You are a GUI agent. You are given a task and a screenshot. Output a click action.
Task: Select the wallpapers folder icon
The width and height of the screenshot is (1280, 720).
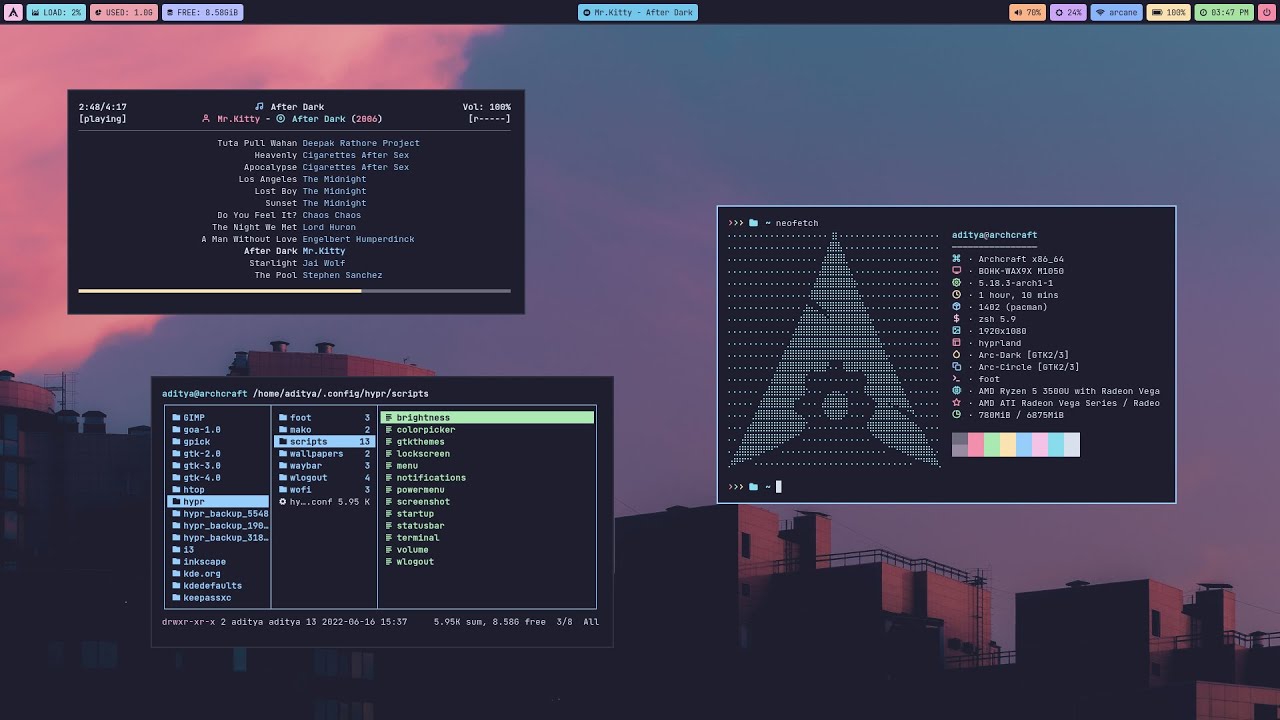pos(283,454)
